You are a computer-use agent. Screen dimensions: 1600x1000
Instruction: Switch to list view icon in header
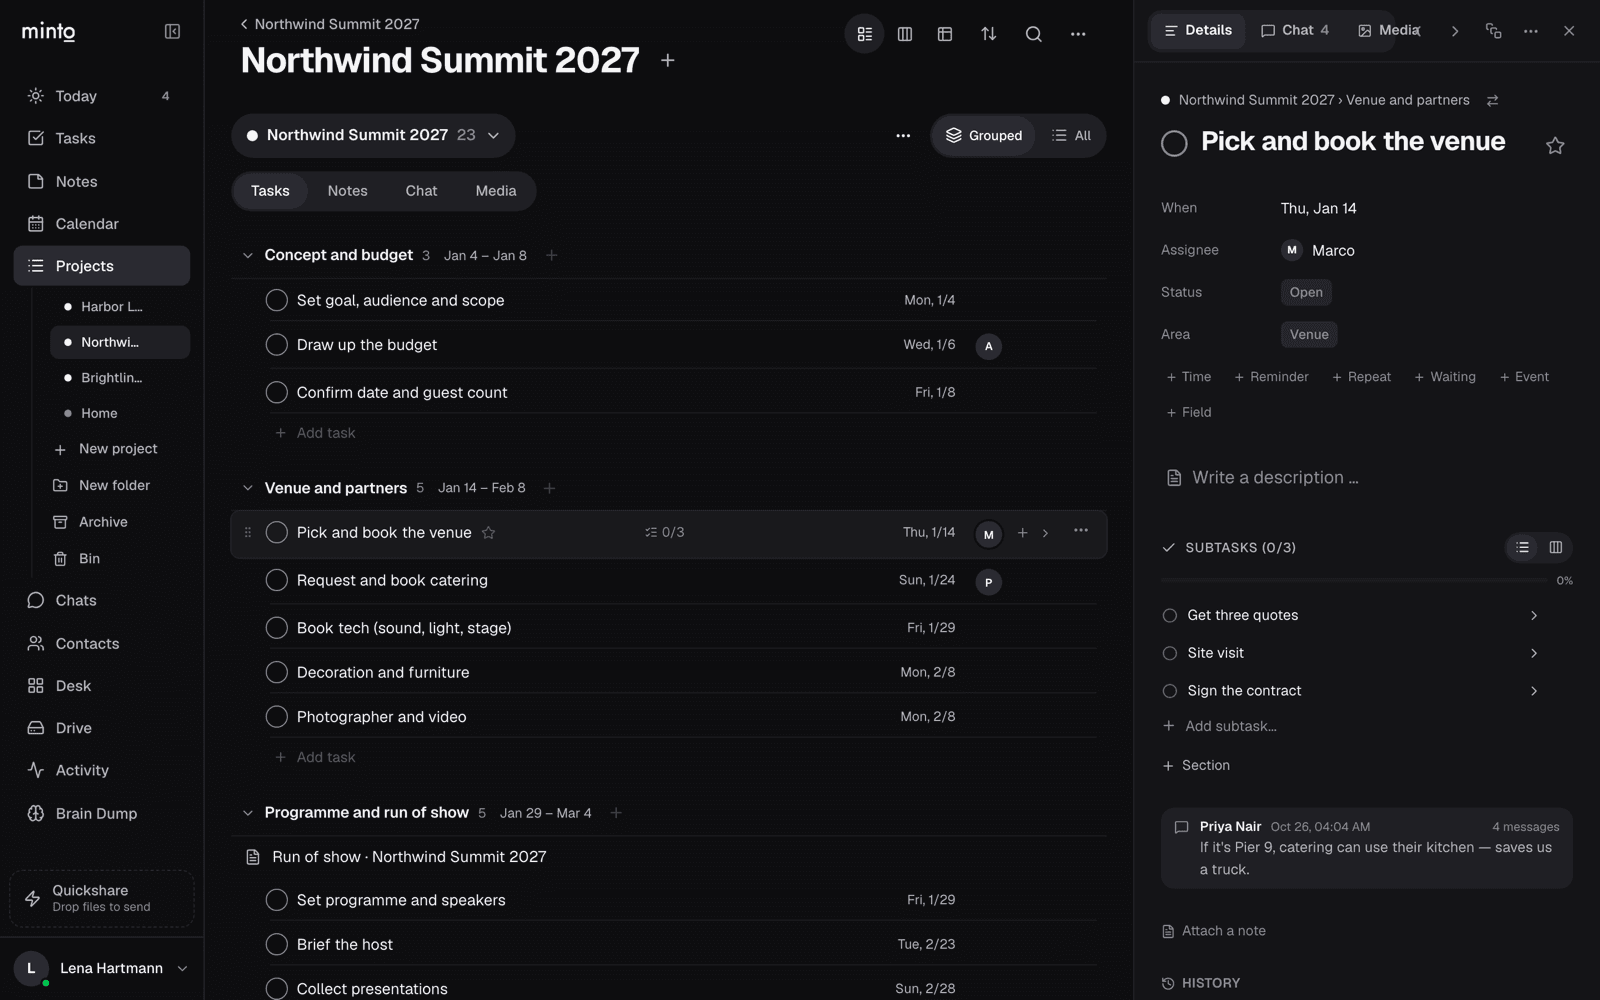[865, 34]
